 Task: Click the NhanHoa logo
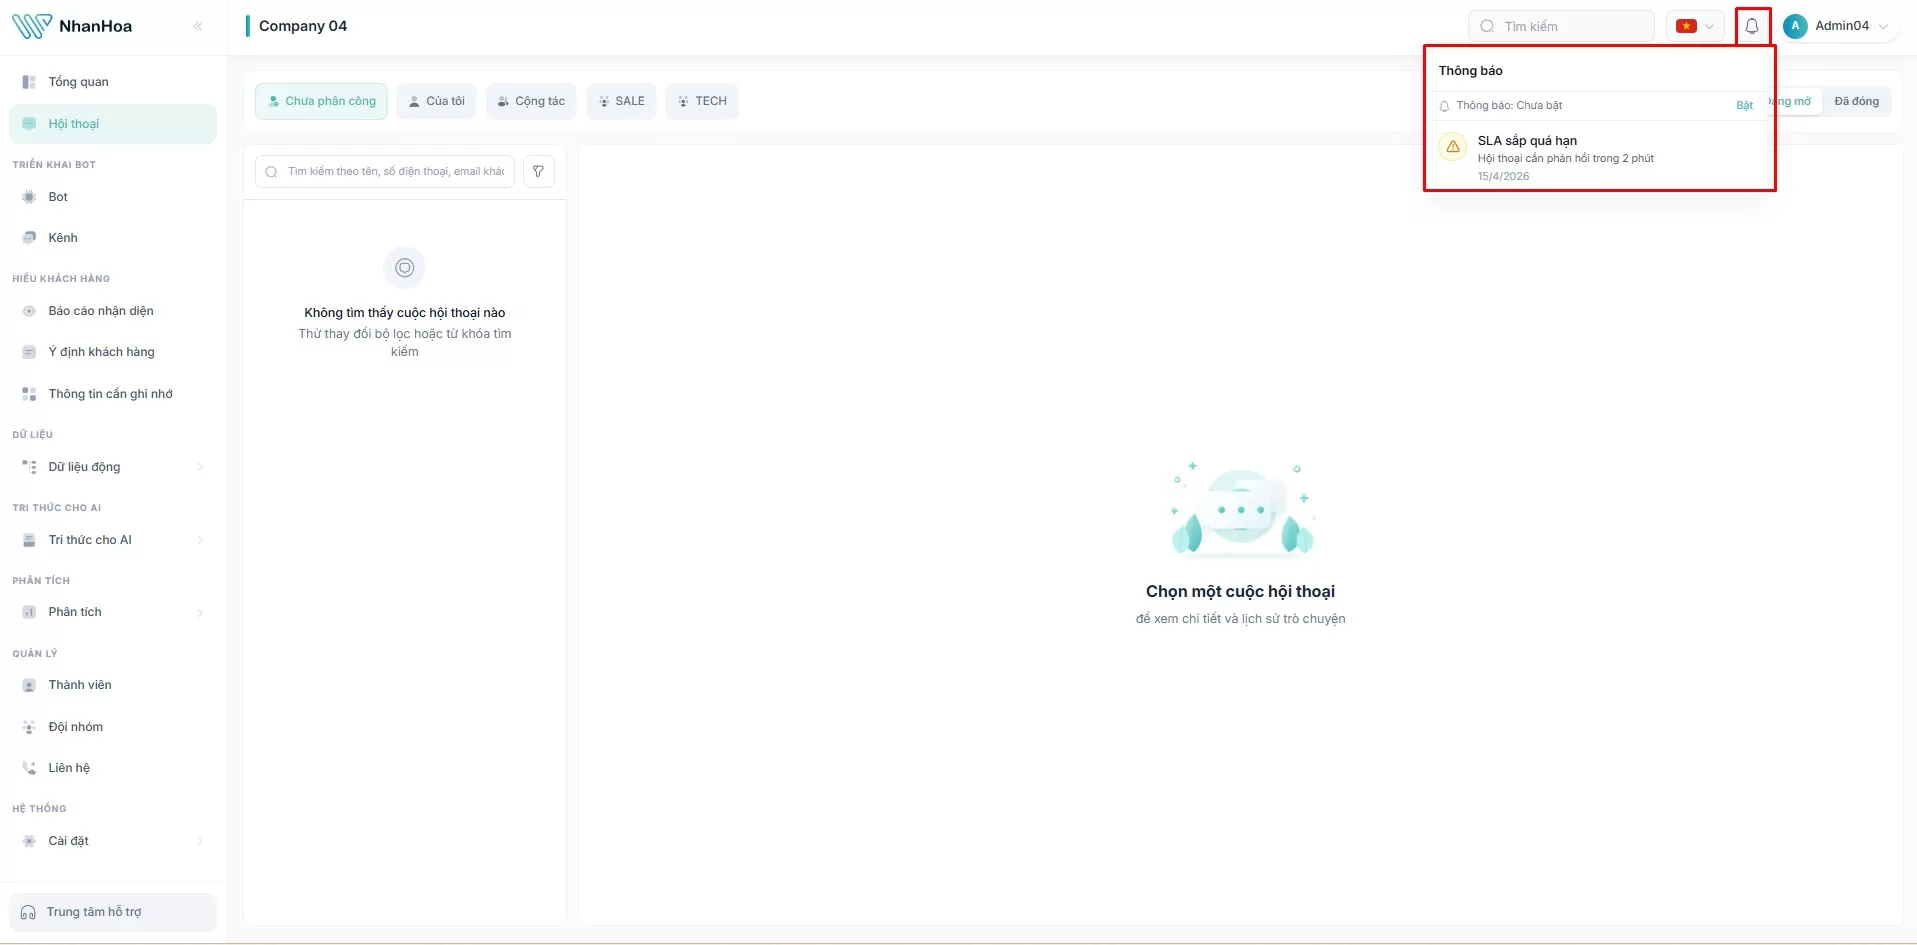tap(72, 26)
